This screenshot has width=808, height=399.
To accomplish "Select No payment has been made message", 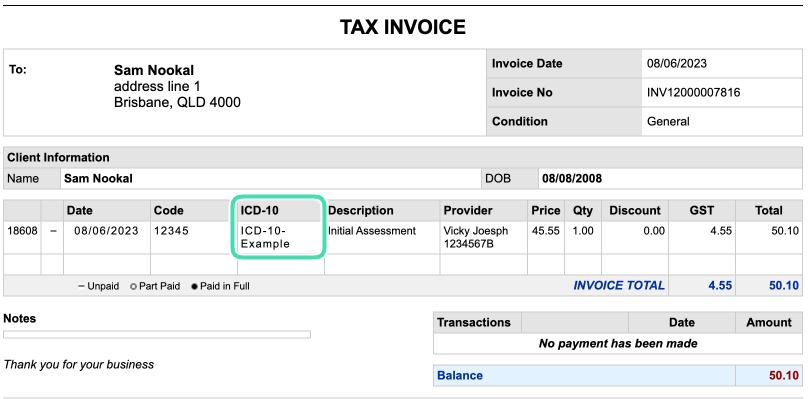I will (618, 344).
